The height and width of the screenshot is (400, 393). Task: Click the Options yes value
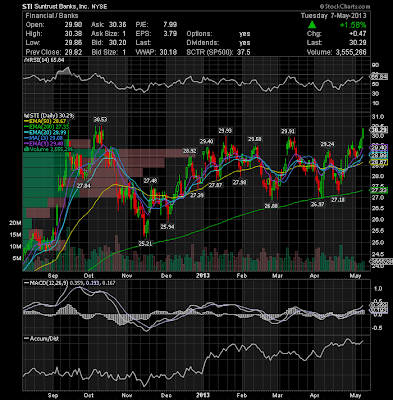click(245, 34)
